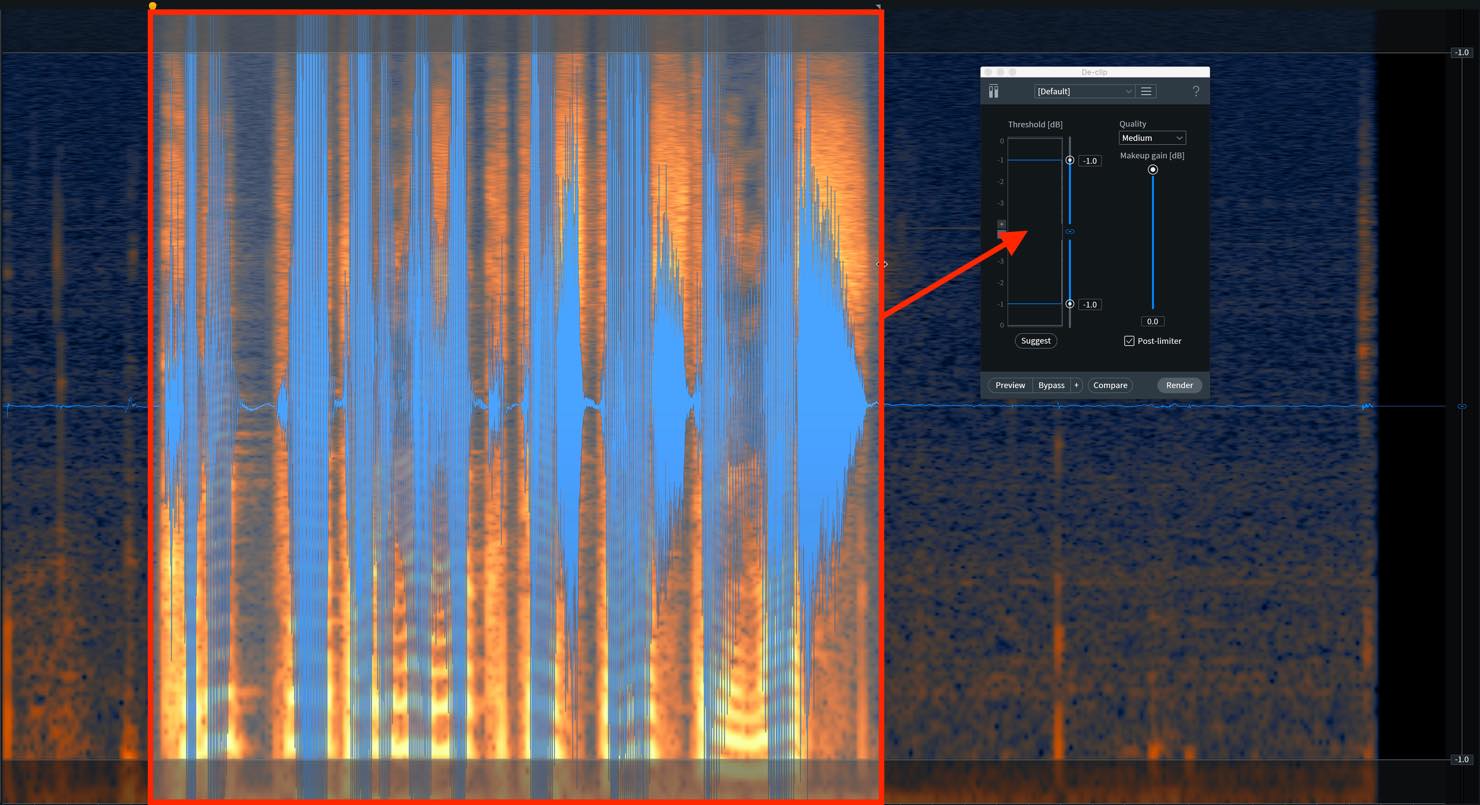Viewport: 1480px width, 805px height.
Task: Open the [Default] preset dropdown
Action: 1084,91
